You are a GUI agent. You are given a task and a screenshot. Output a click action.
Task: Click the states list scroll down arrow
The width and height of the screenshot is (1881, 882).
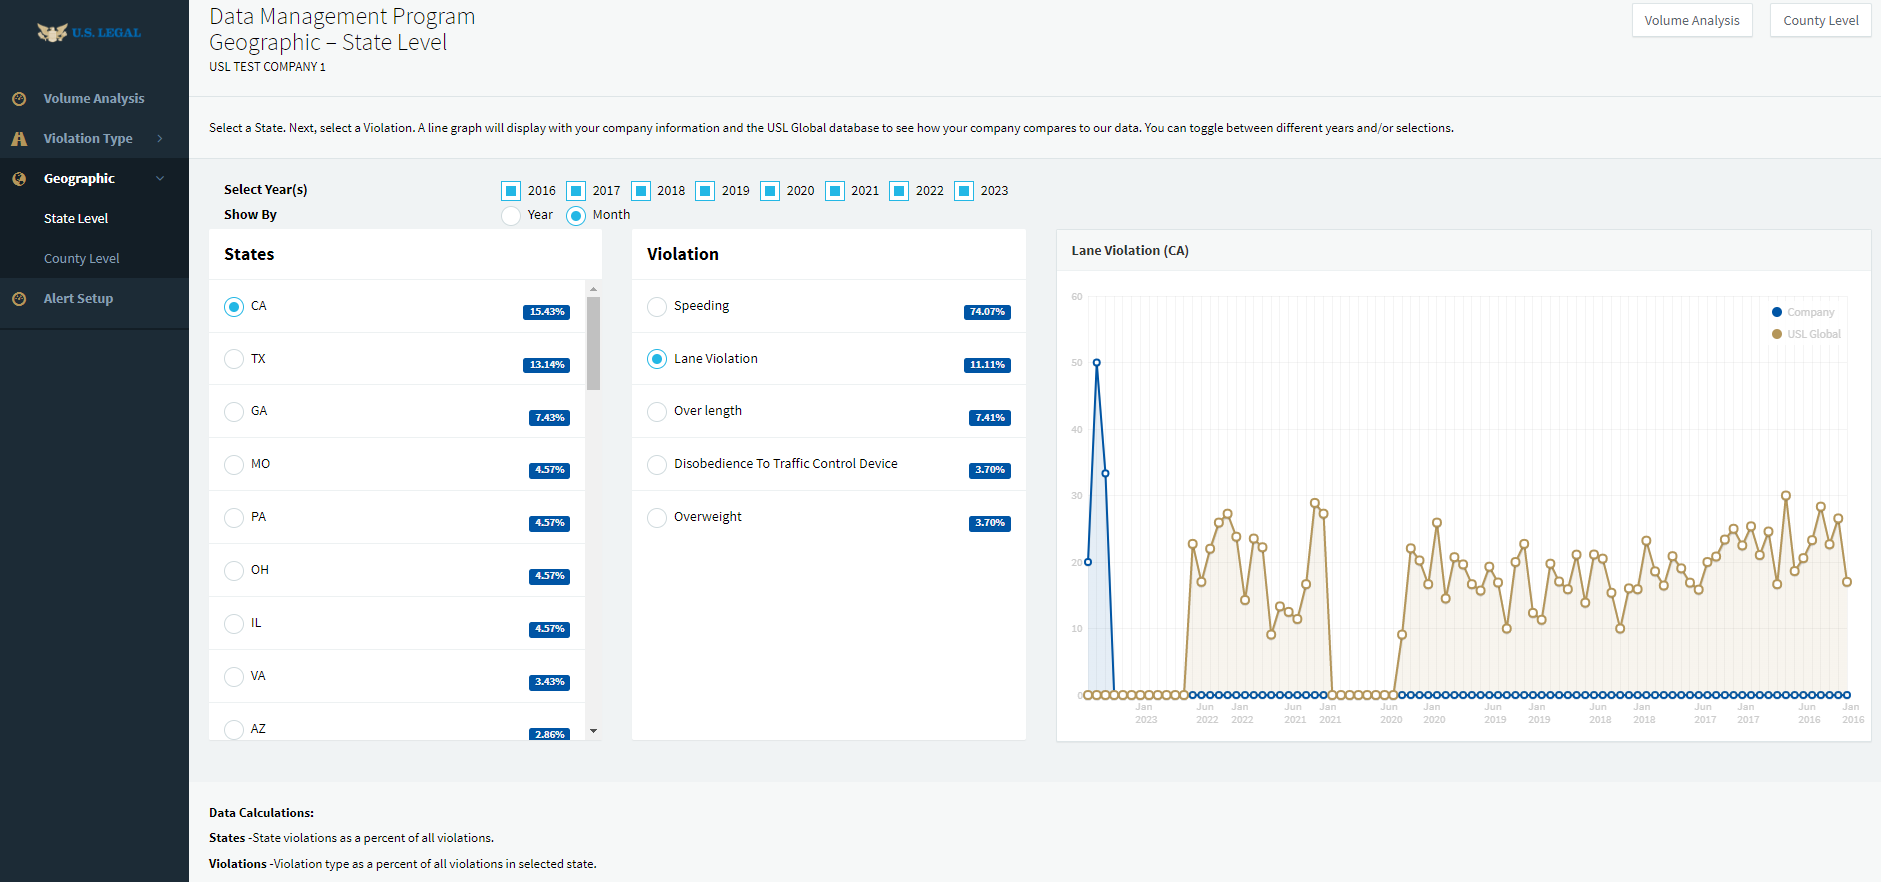click(x=593, y=731)
